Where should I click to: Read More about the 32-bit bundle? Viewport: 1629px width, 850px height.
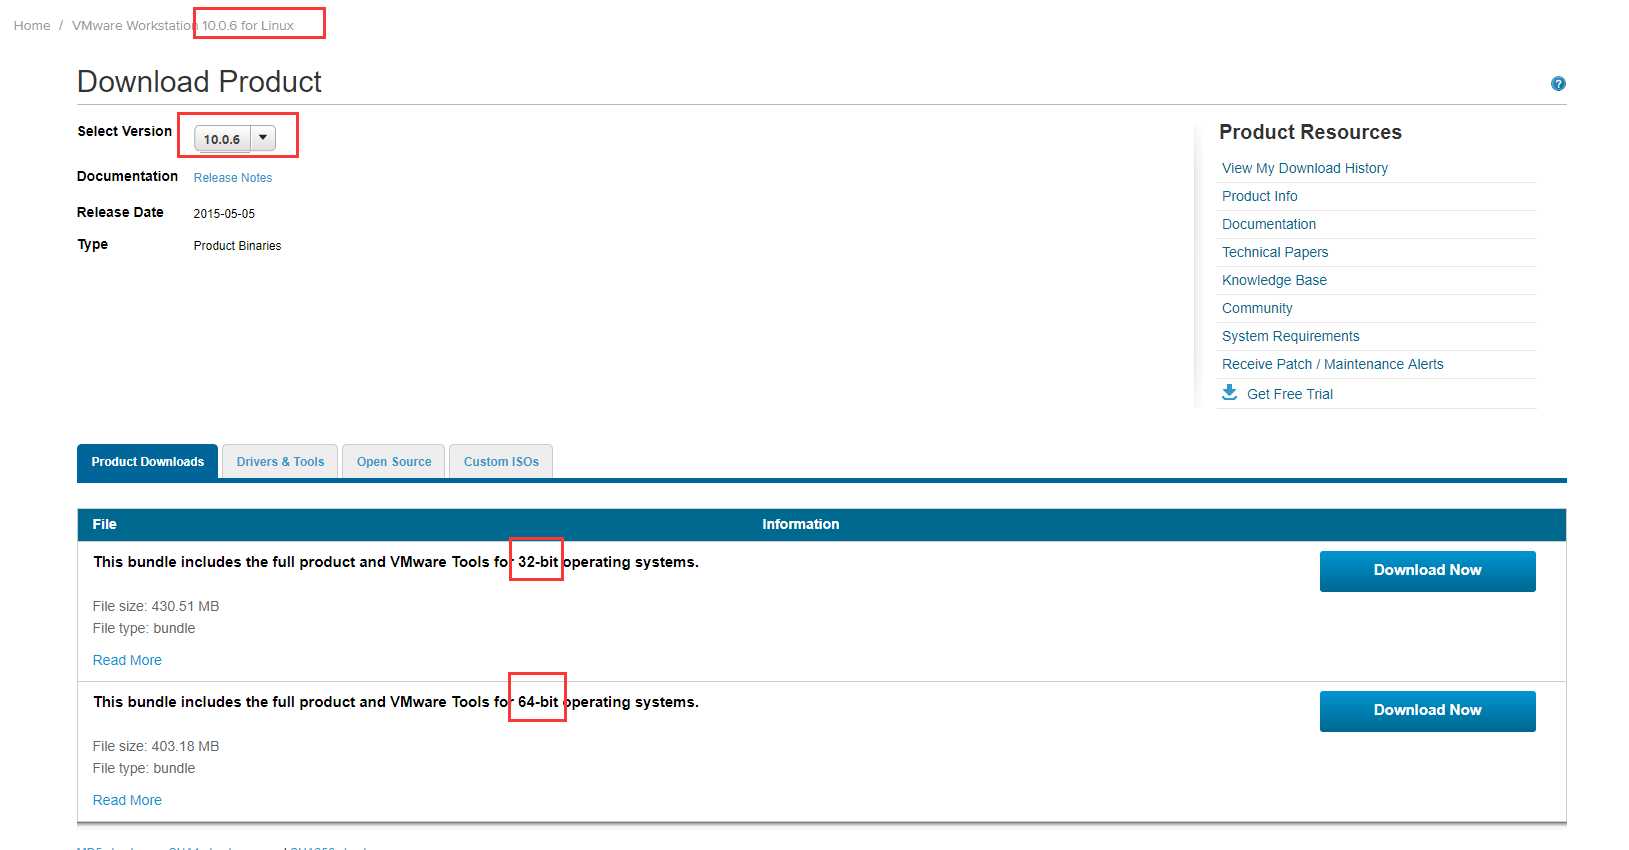coord(127,660)
